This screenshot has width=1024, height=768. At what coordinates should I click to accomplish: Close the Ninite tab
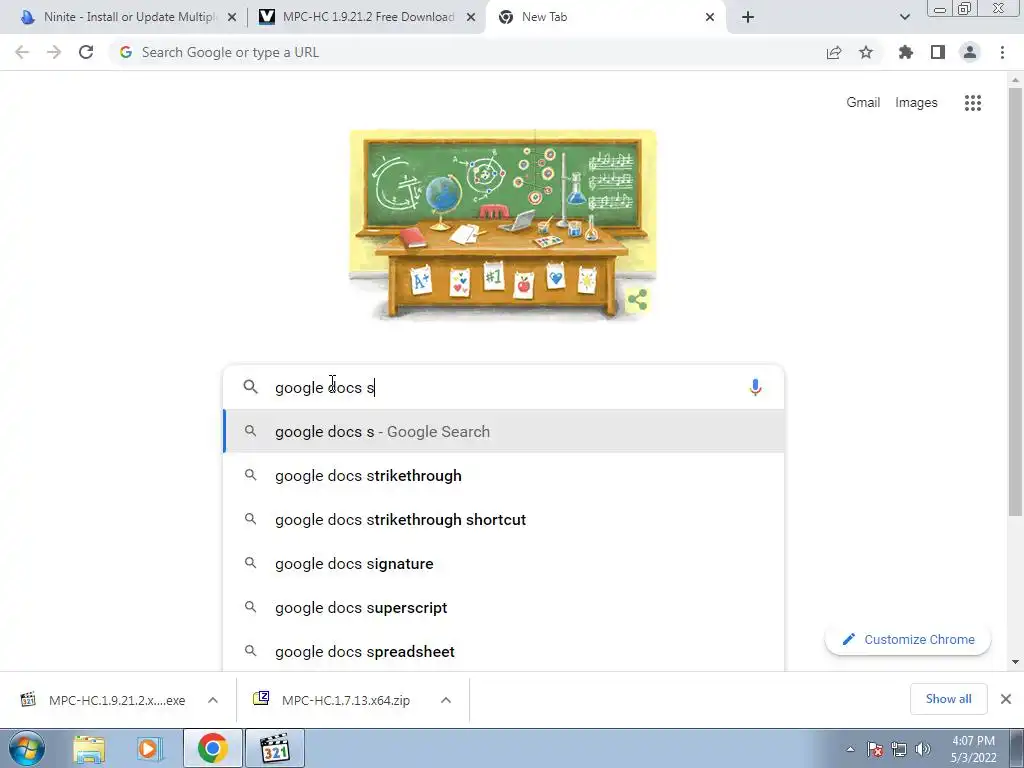coord(231,17)
